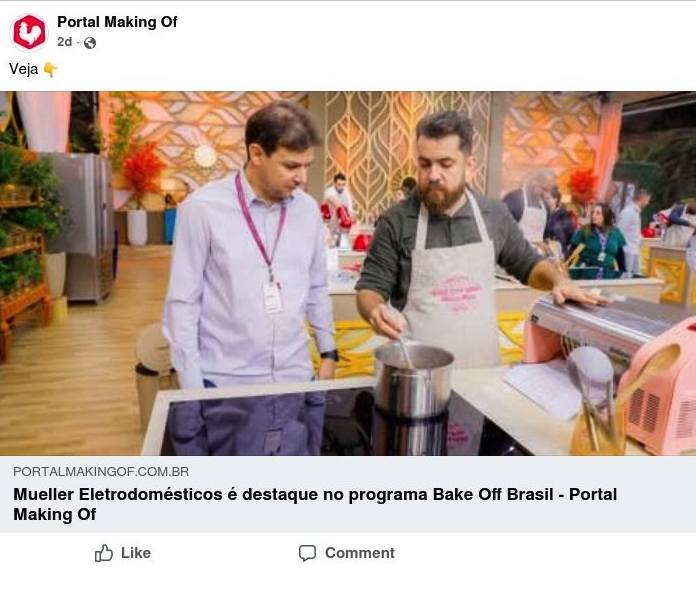Click the plant shelf in the photo
The width and height of the screenshot is (696, 599).
click(24, 249)
